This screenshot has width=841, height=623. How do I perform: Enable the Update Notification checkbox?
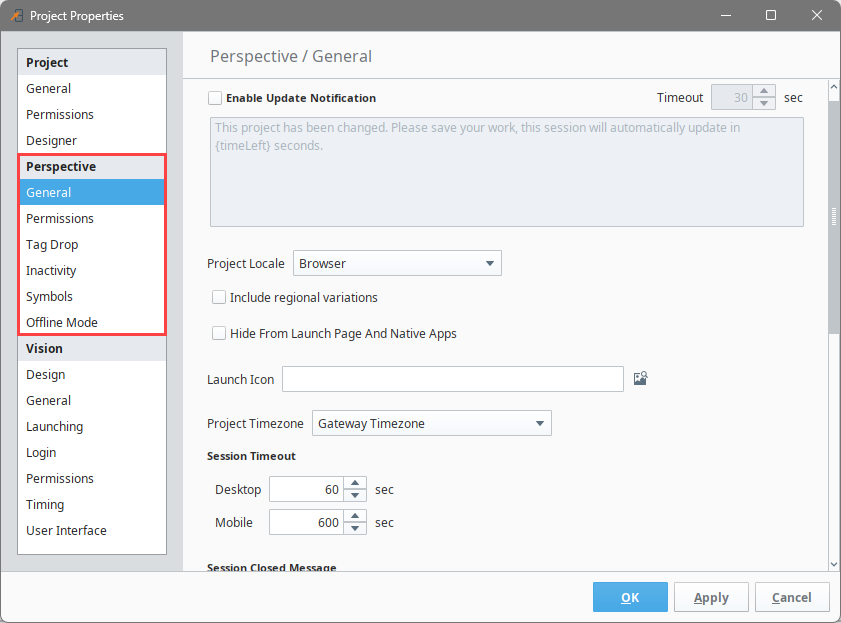(215, 98)
